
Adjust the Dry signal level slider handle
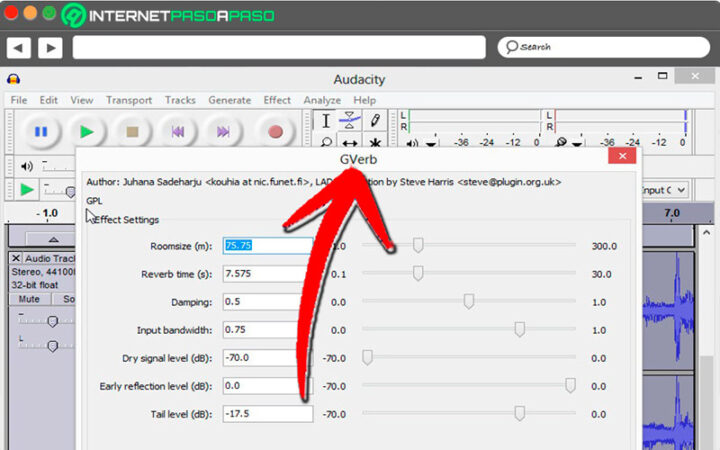tap(367, 357)
